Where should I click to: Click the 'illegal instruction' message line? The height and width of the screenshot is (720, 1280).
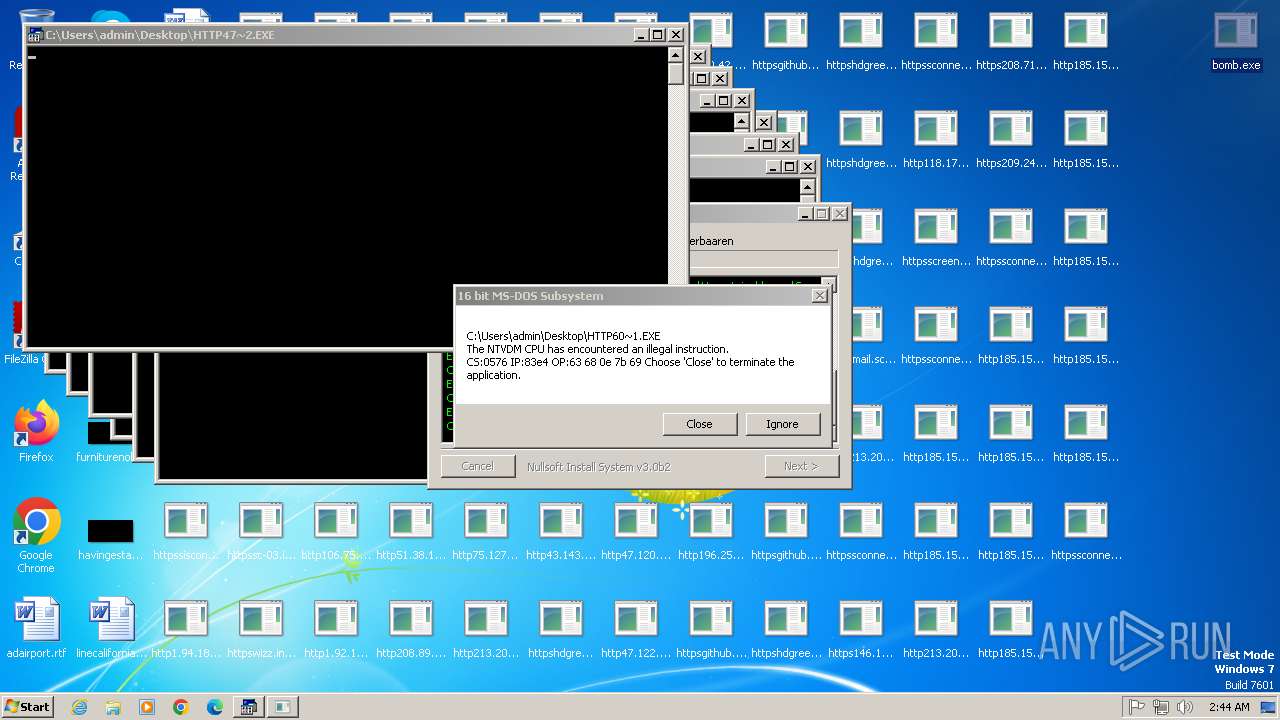point(597,349)
